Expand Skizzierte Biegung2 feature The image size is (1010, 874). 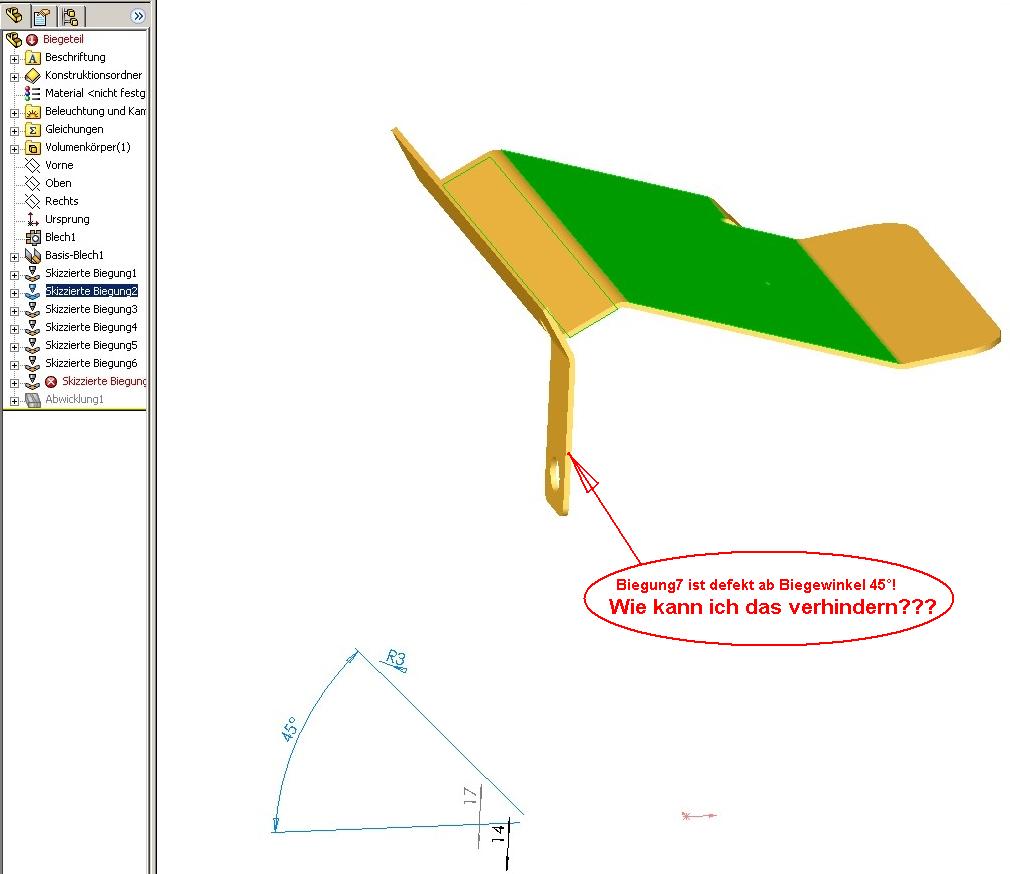(x=14, y=293)
